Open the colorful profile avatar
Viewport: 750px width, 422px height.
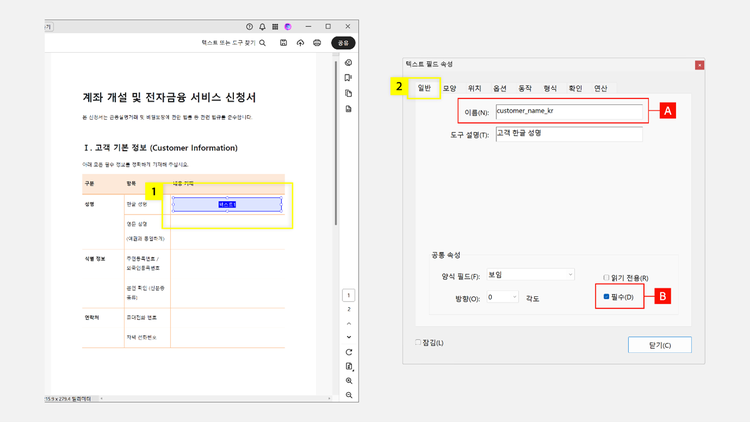click(288, 27)
